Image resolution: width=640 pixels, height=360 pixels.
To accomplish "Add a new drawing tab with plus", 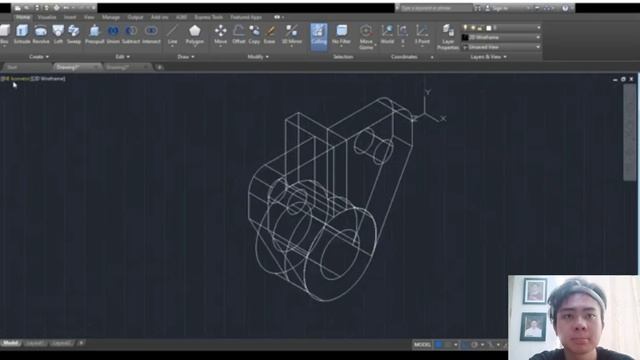I will [x=160, y=67].
